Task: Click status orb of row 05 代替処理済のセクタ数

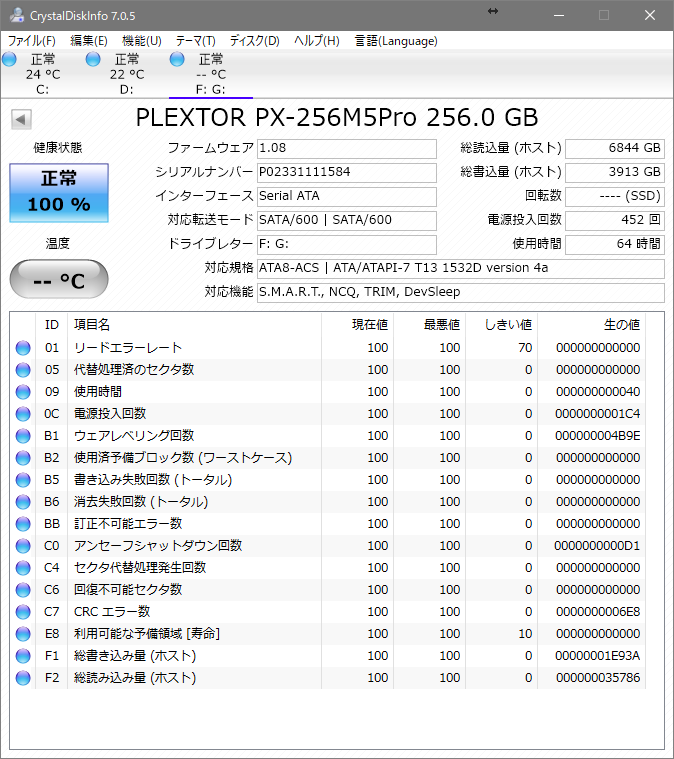Action: [x=23, y=370]
